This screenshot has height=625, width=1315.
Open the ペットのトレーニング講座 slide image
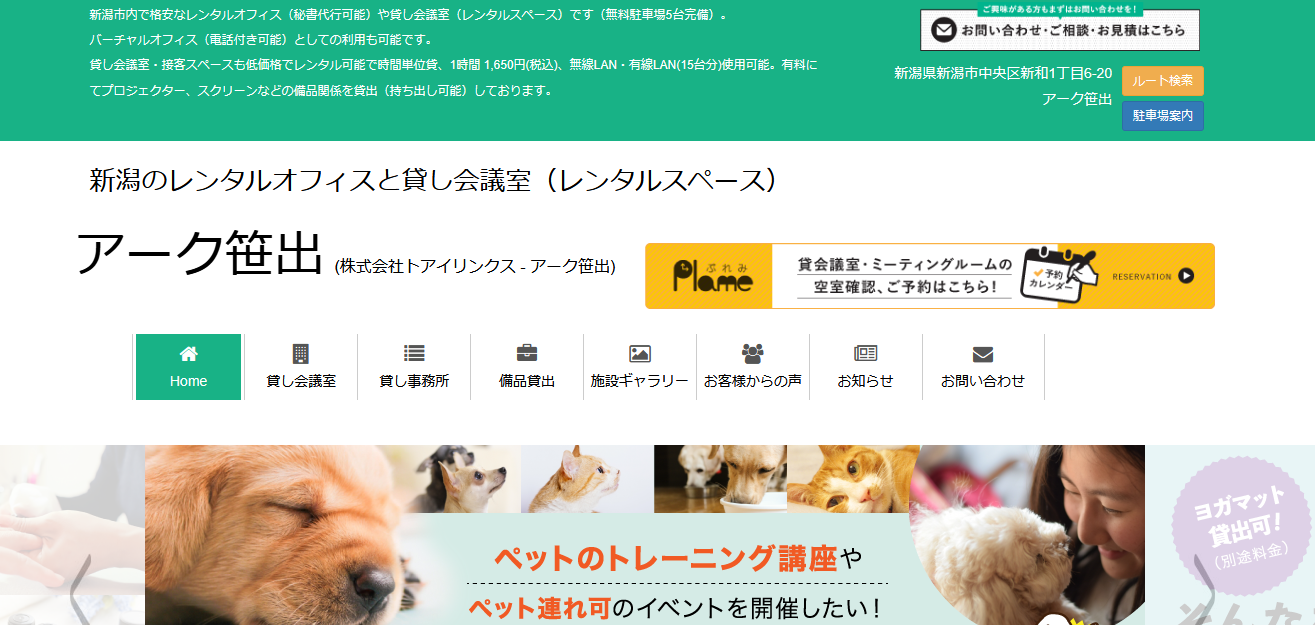[644, 560]
